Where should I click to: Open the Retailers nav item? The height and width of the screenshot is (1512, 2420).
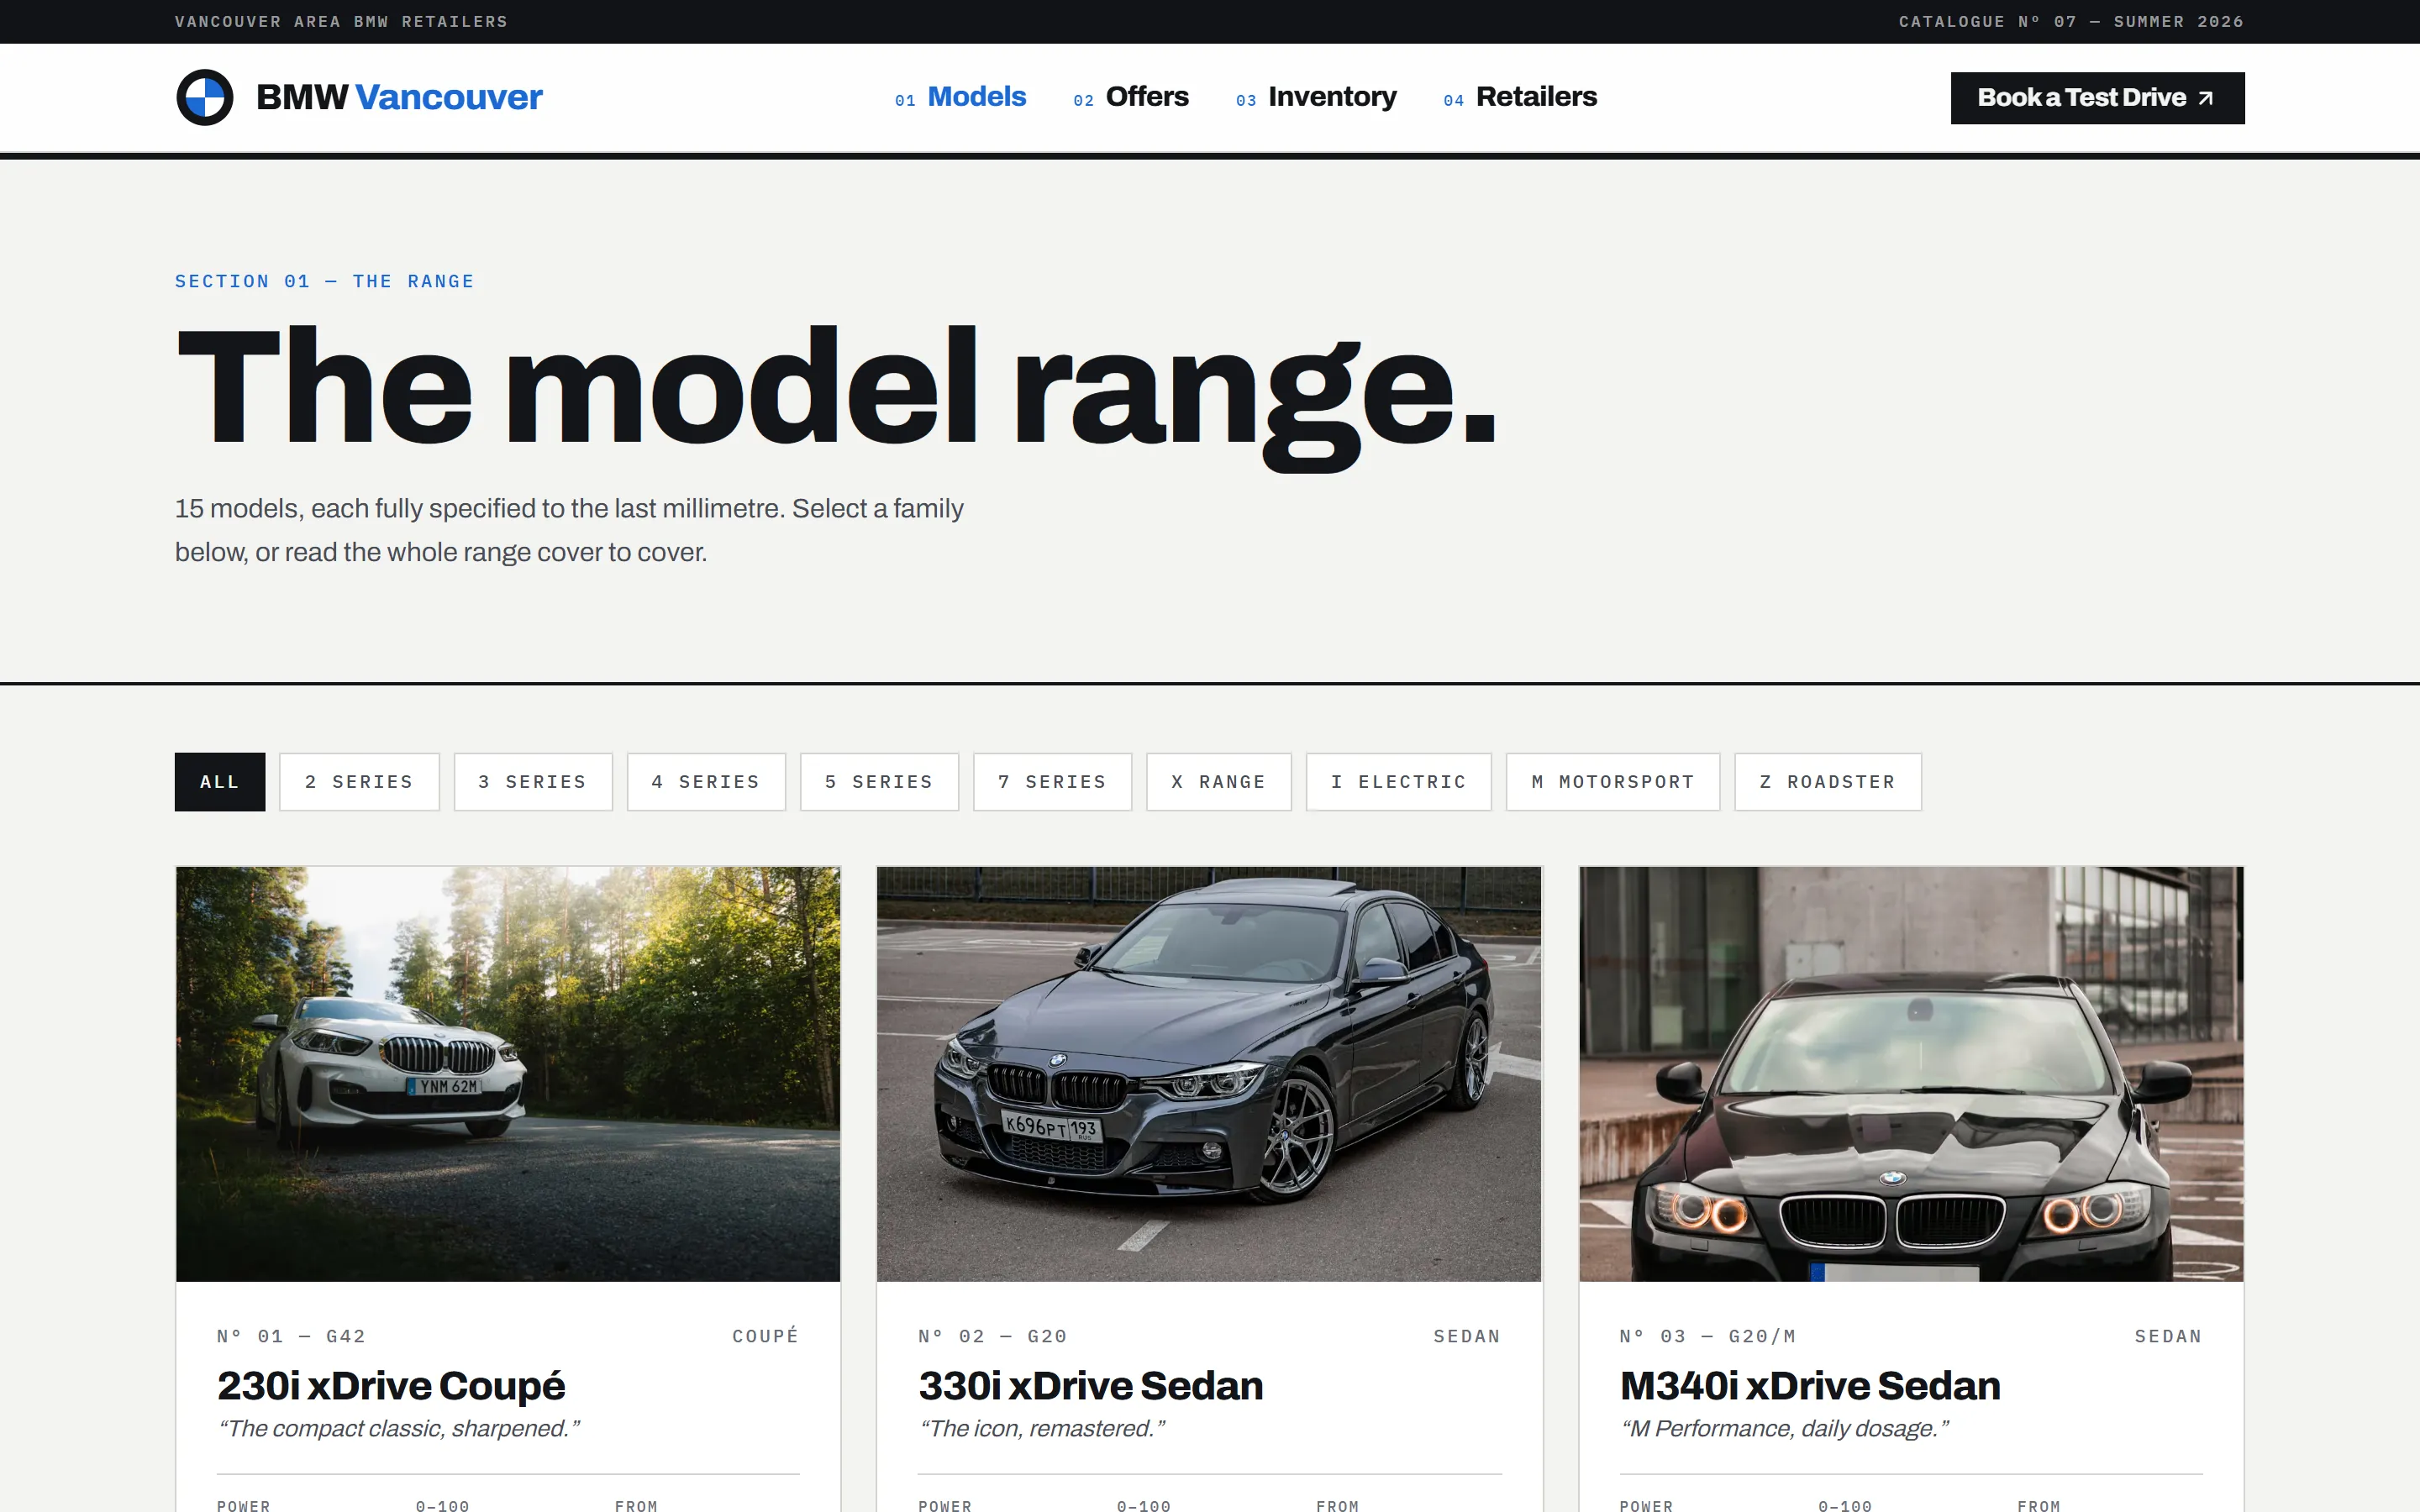click(1519, 97)
